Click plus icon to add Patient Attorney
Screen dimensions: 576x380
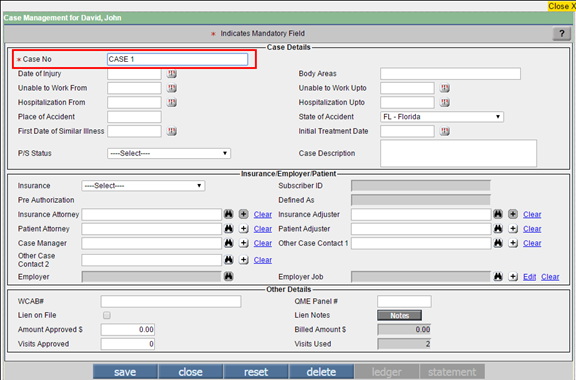coord(244,229)
